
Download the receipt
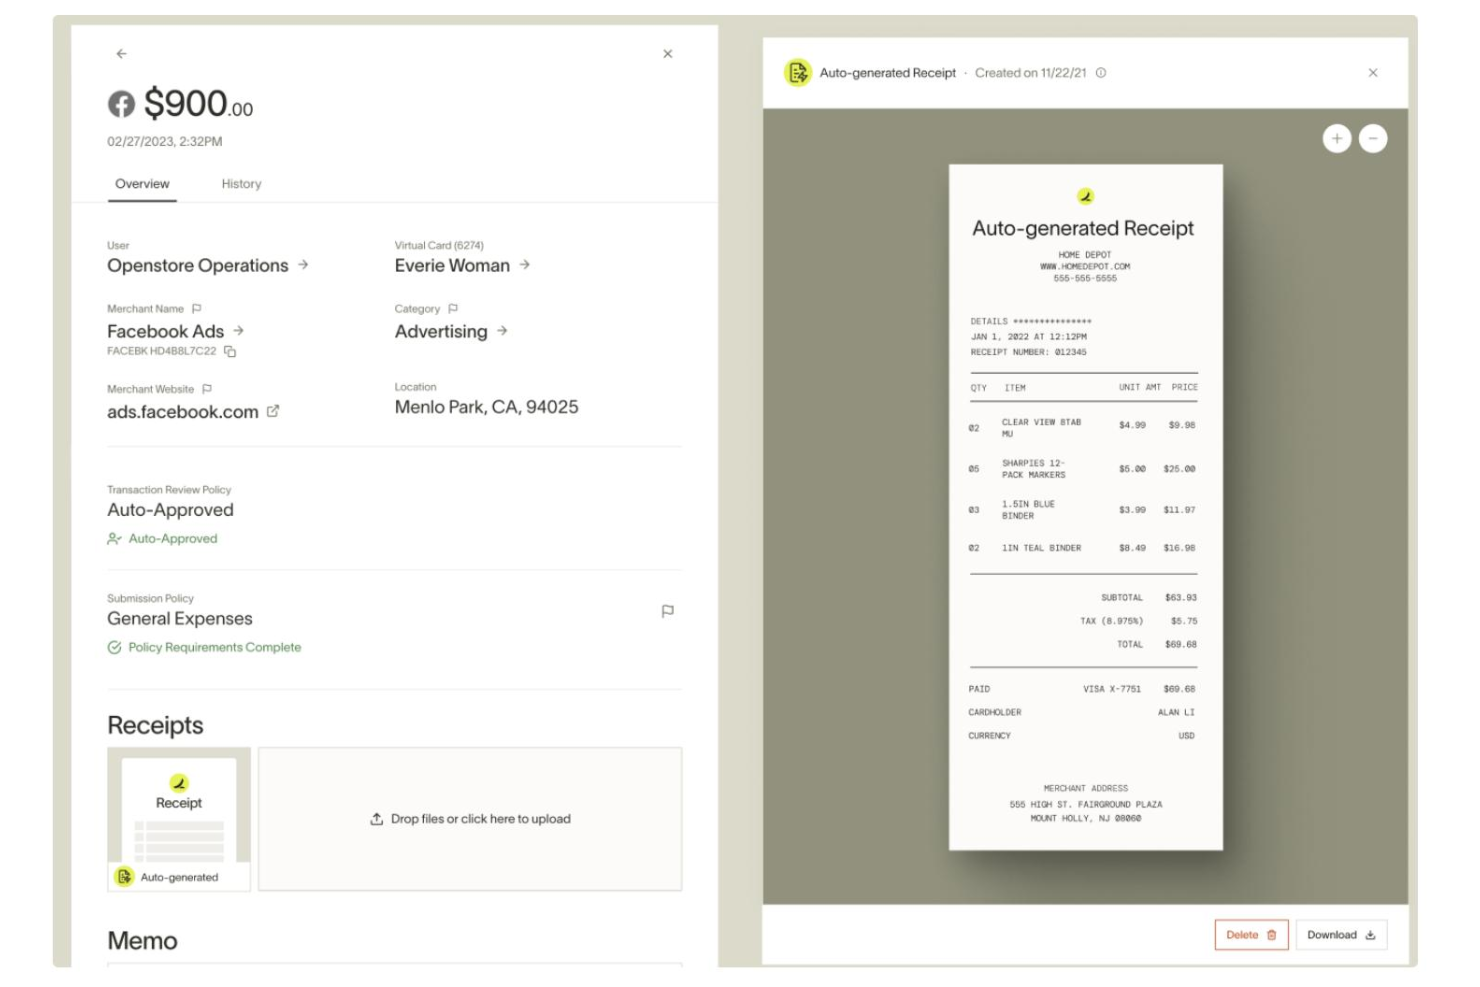tap(1341, 935)
